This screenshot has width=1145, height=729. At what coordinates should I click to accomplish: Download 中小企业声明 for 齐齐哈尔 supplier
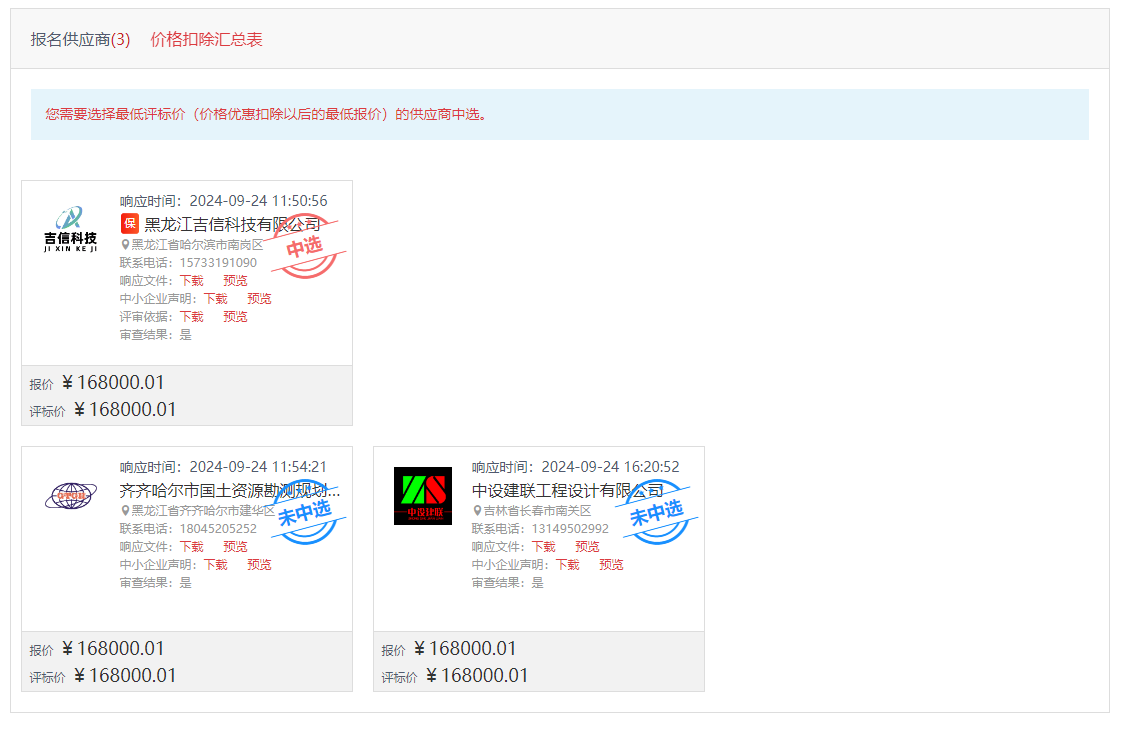click(x=215, y=565)
